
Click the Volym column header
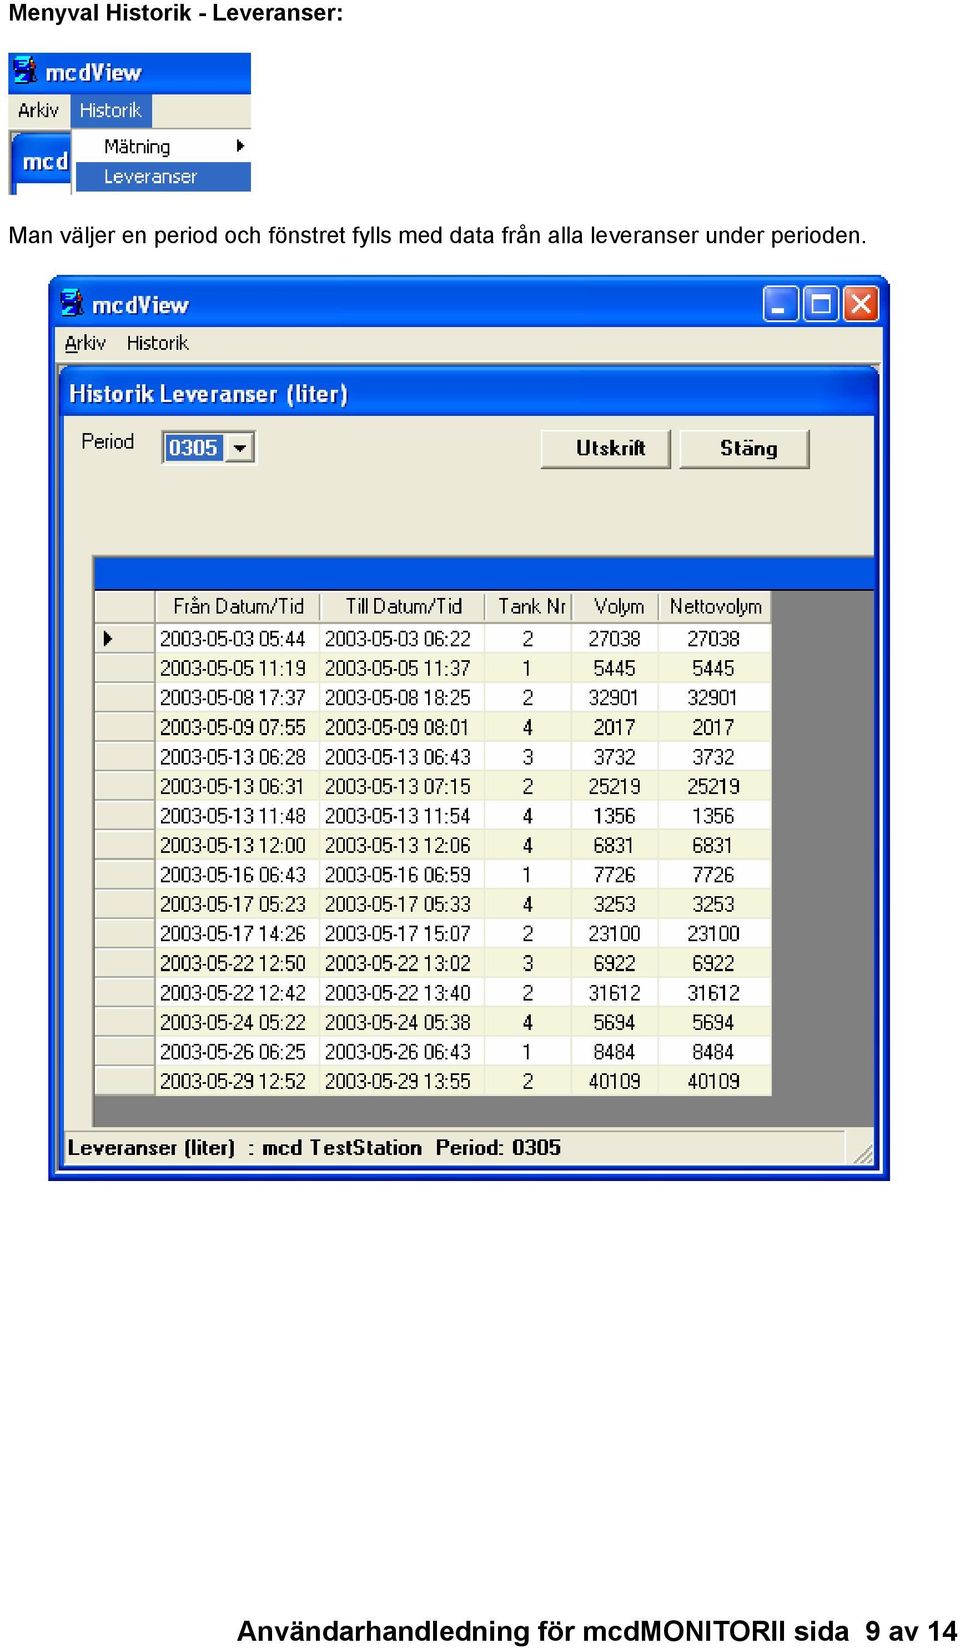tap(615, 606)
